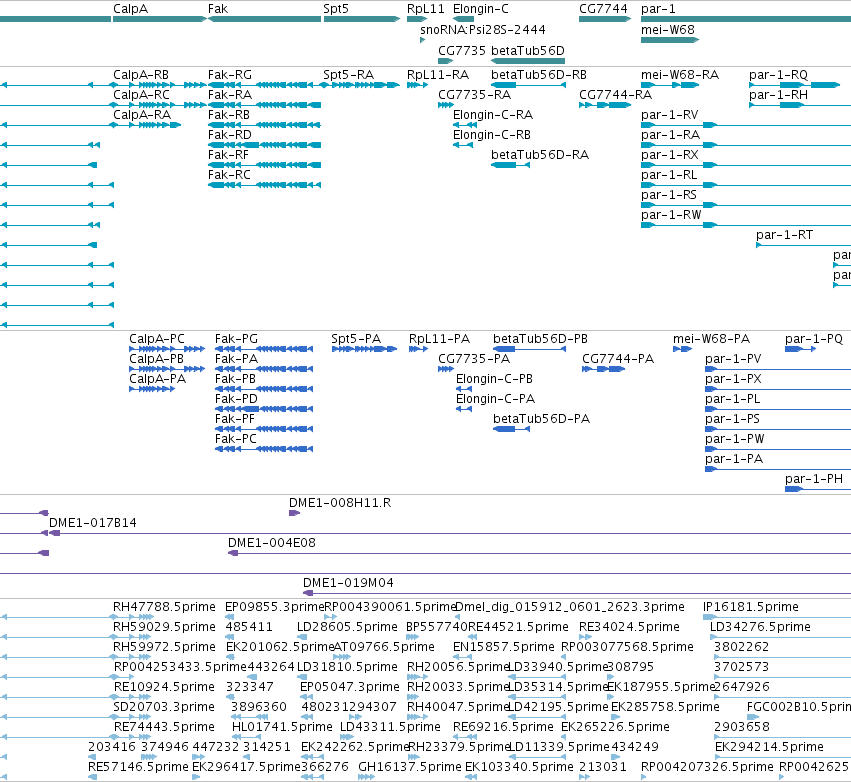Select the Elongin-C-RB transcript label
The height and width of the screenshot is (782, 851).
492,135
